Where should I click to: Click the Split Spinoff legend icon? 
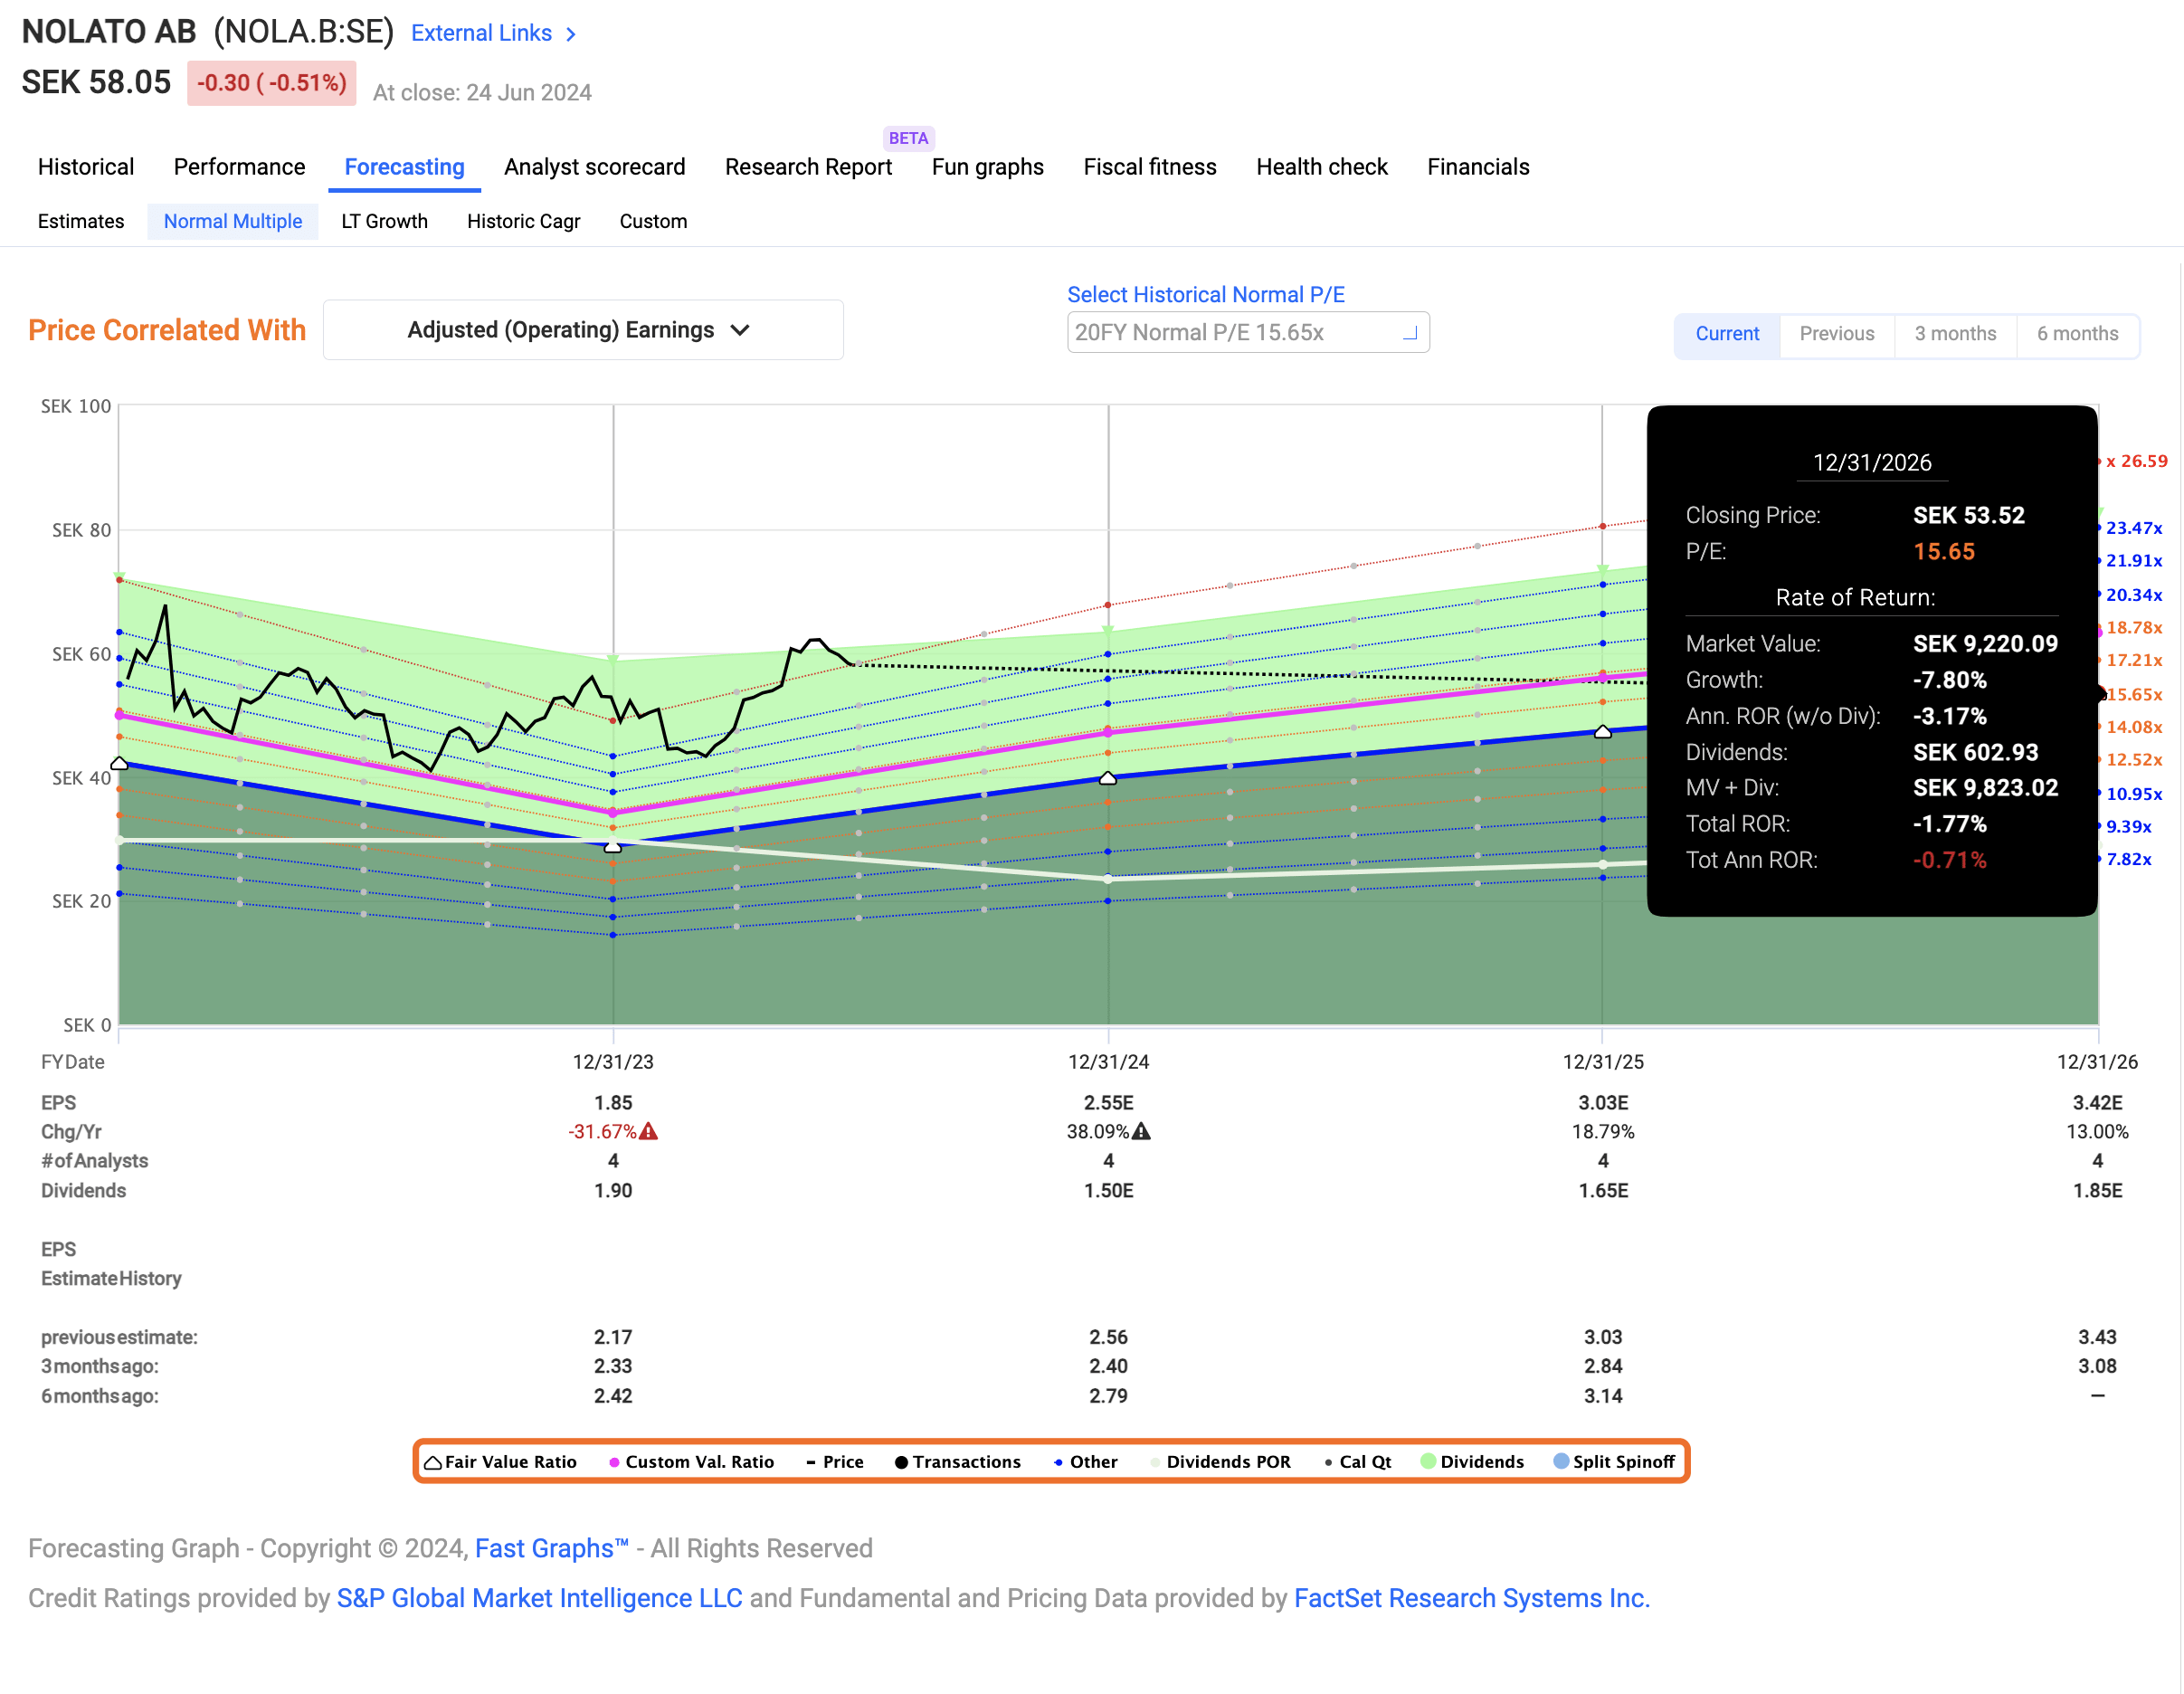click(1562, 1461)
